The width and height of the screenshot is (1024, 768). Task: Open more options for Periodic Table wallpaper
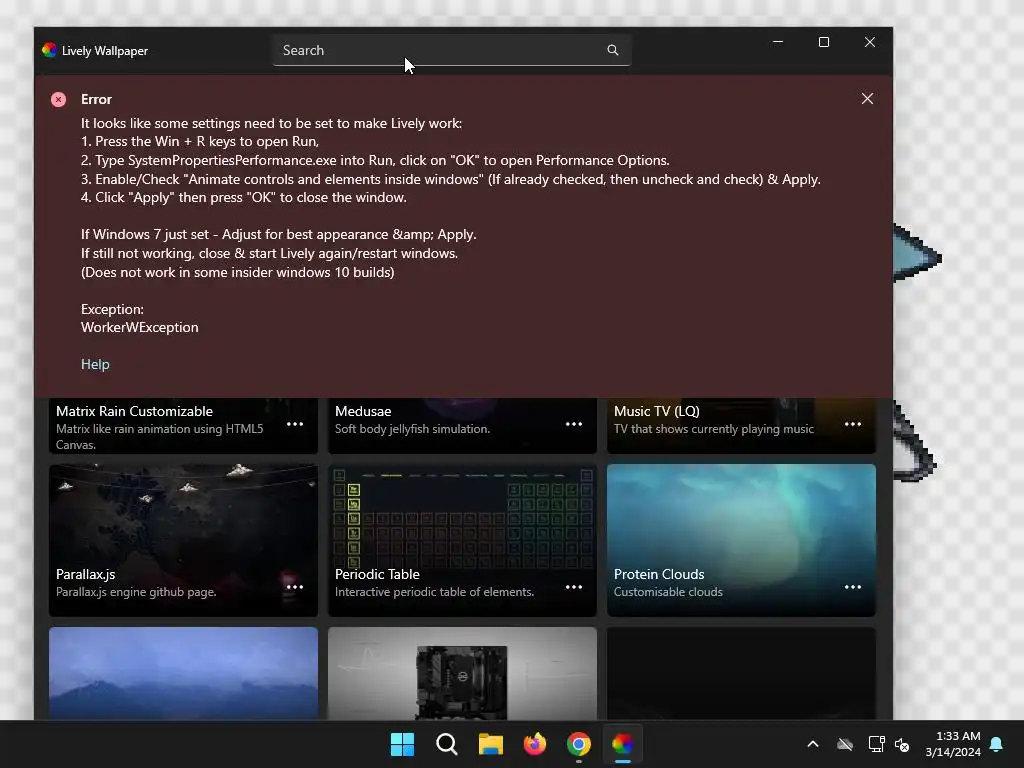(574, 586)
